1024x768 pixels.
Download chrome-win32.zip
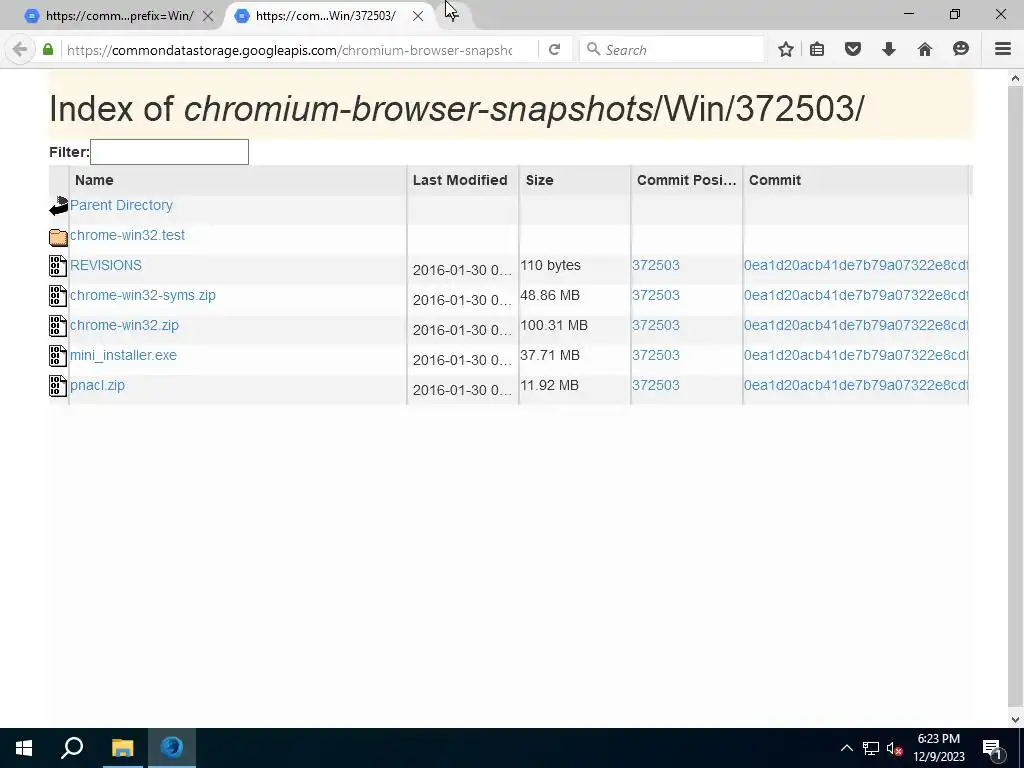pos(124,325)
